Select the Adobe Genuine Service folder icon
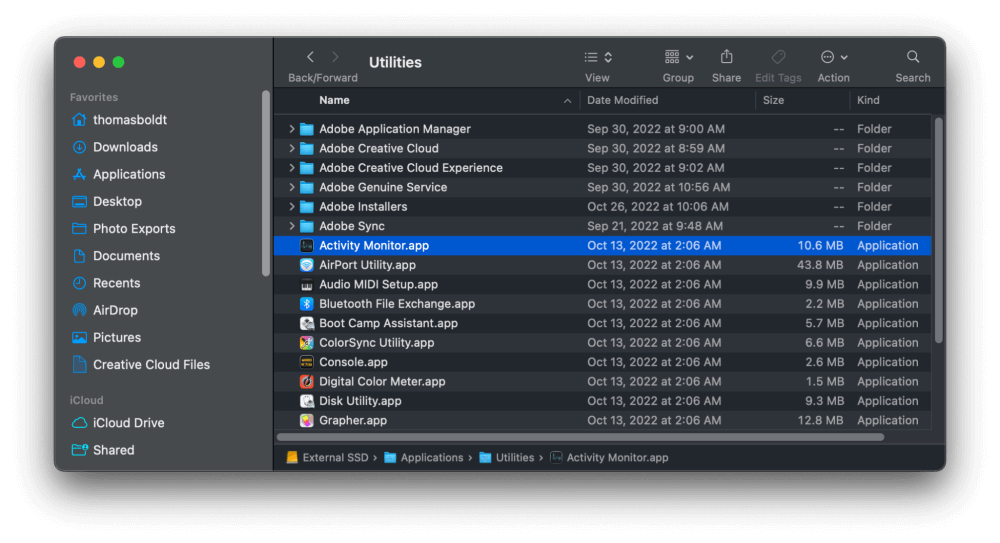The height and width of the screenshot is (543, 1000). (307, 187)
